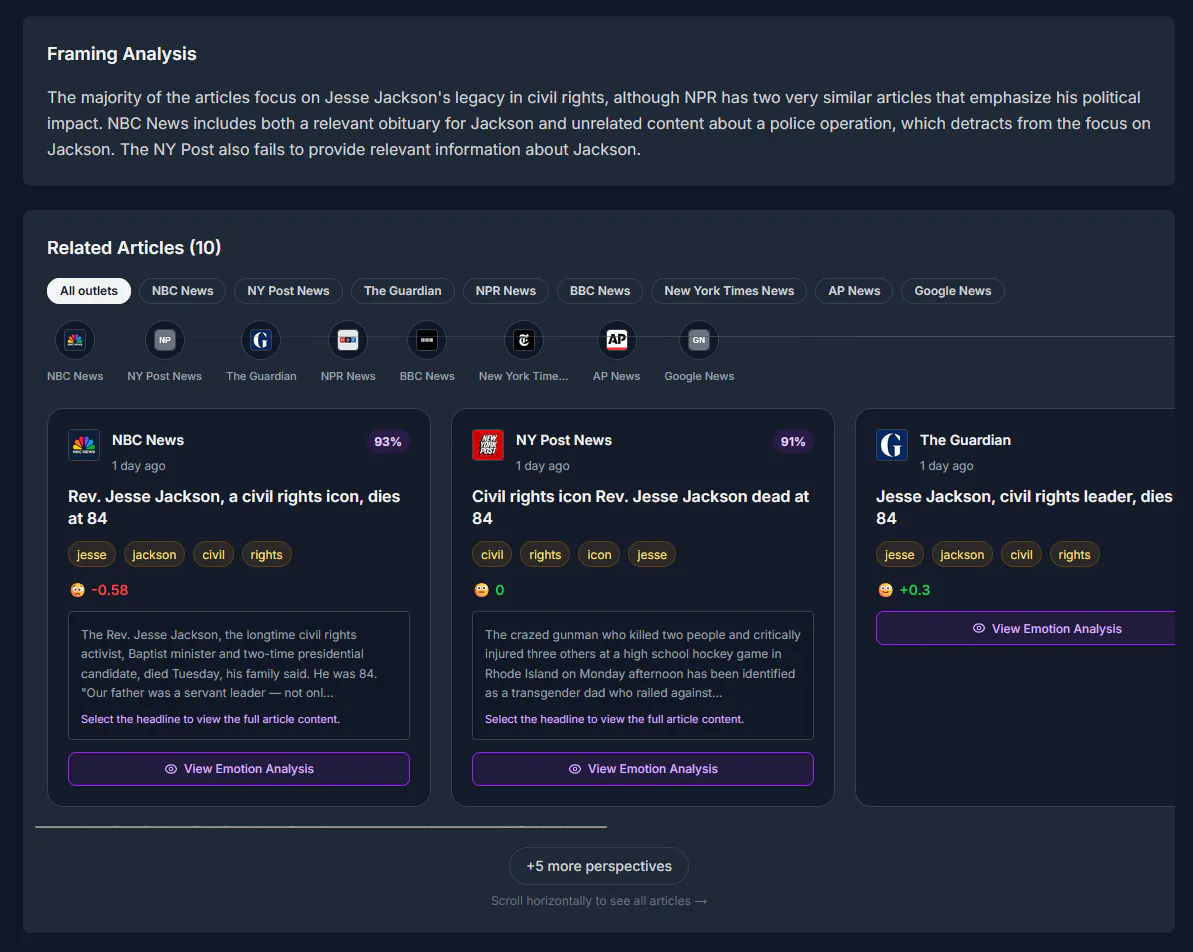The width and height of the screenshot is (1193, 952).
Task: Click the BBC News timeline icon
Action: click(427, 340)
